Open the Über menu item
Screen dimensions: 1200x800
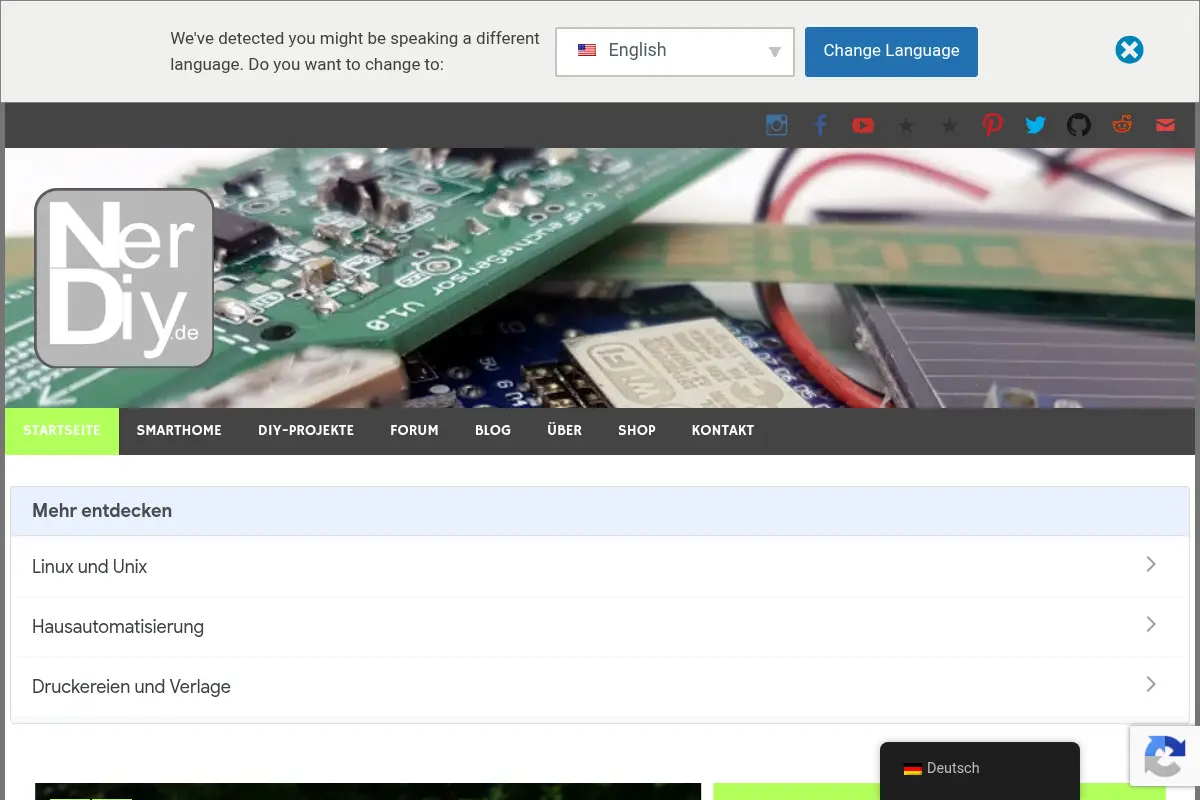pyautogui.click(x=564, y=431)
